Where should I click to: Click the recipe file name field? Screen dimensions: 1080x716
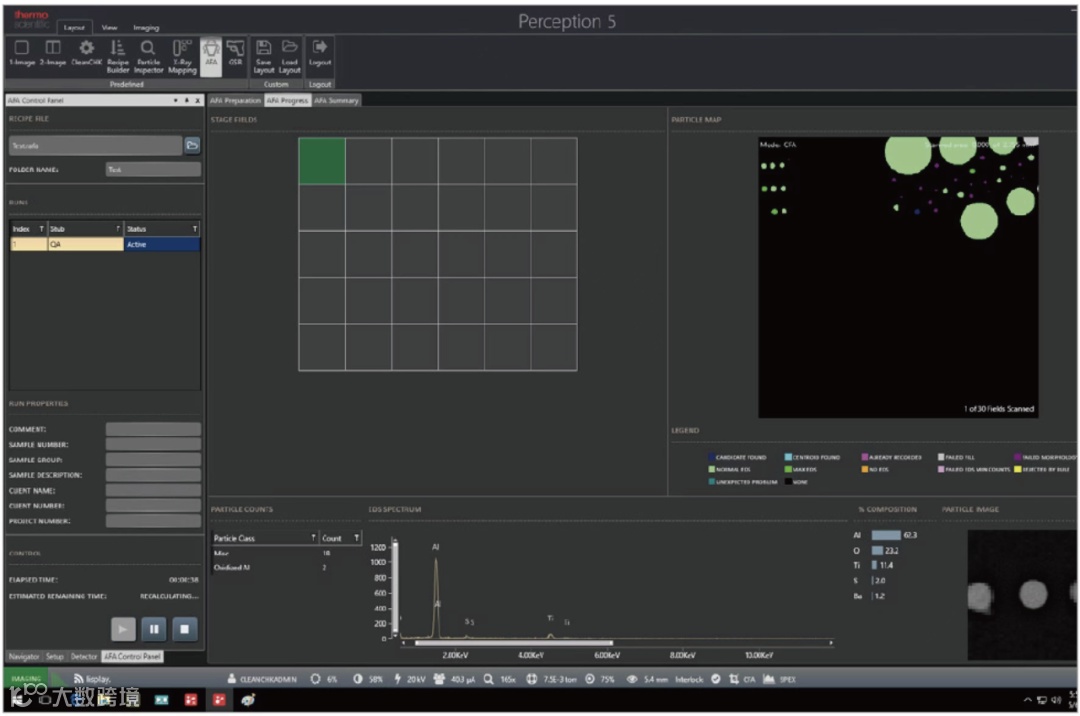tap(96, 145)
